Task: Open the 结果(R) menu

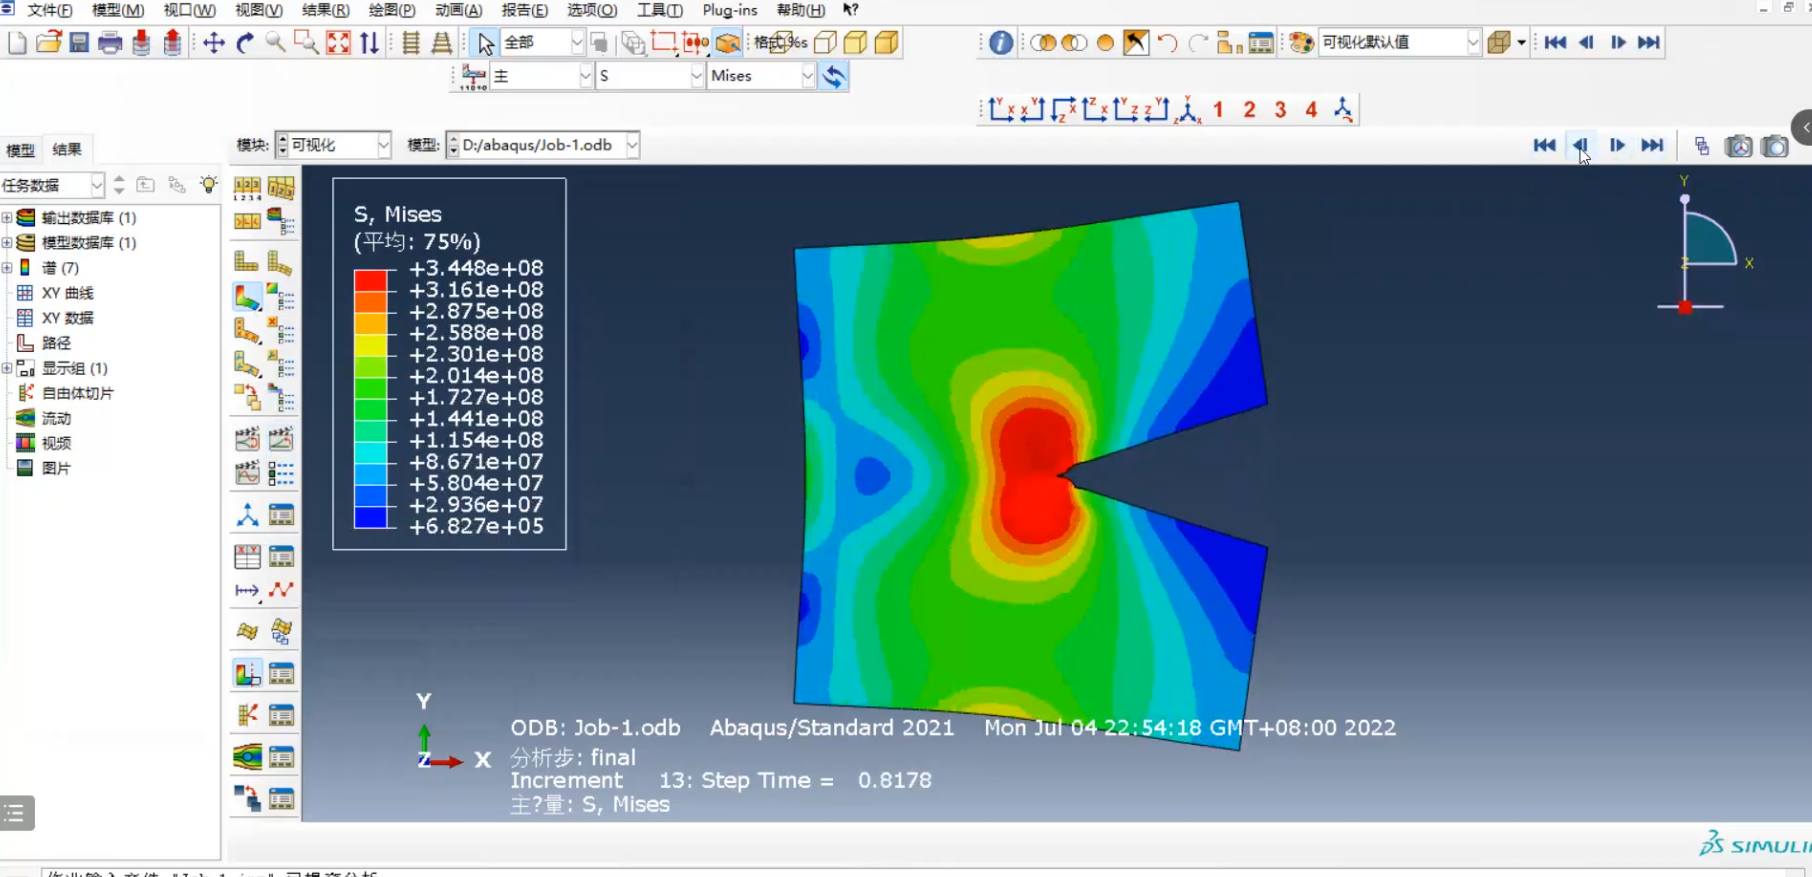Action: click(x=325, y=10)
